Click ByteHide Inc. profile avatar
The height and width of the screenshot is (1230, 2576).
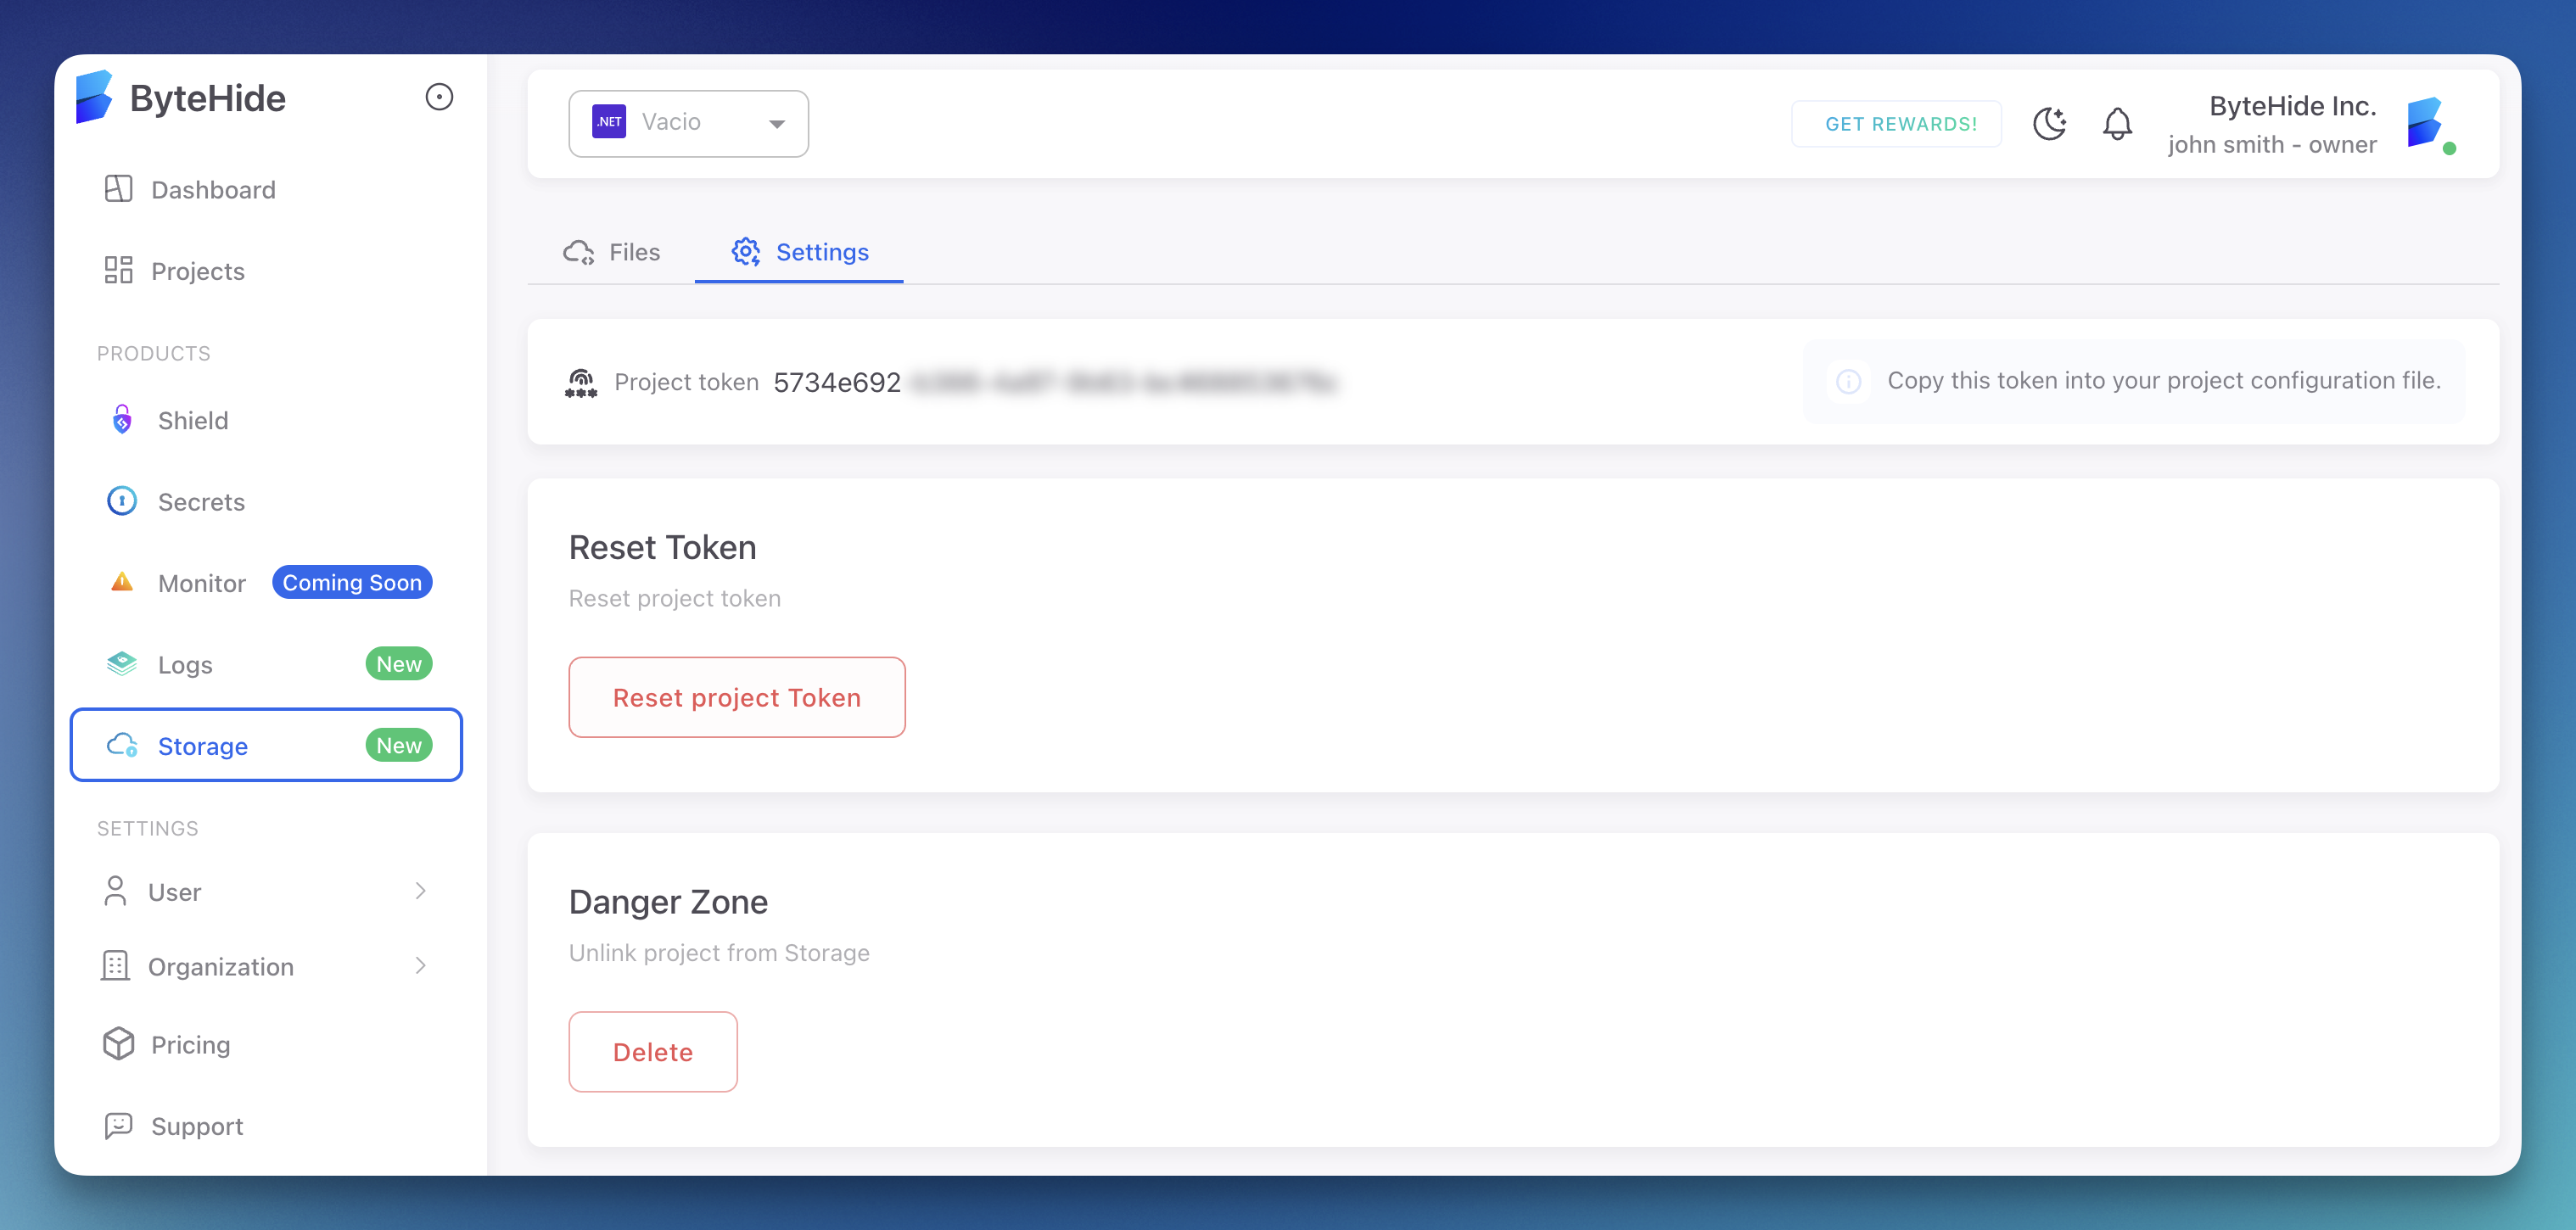(x=2427, y=124)
